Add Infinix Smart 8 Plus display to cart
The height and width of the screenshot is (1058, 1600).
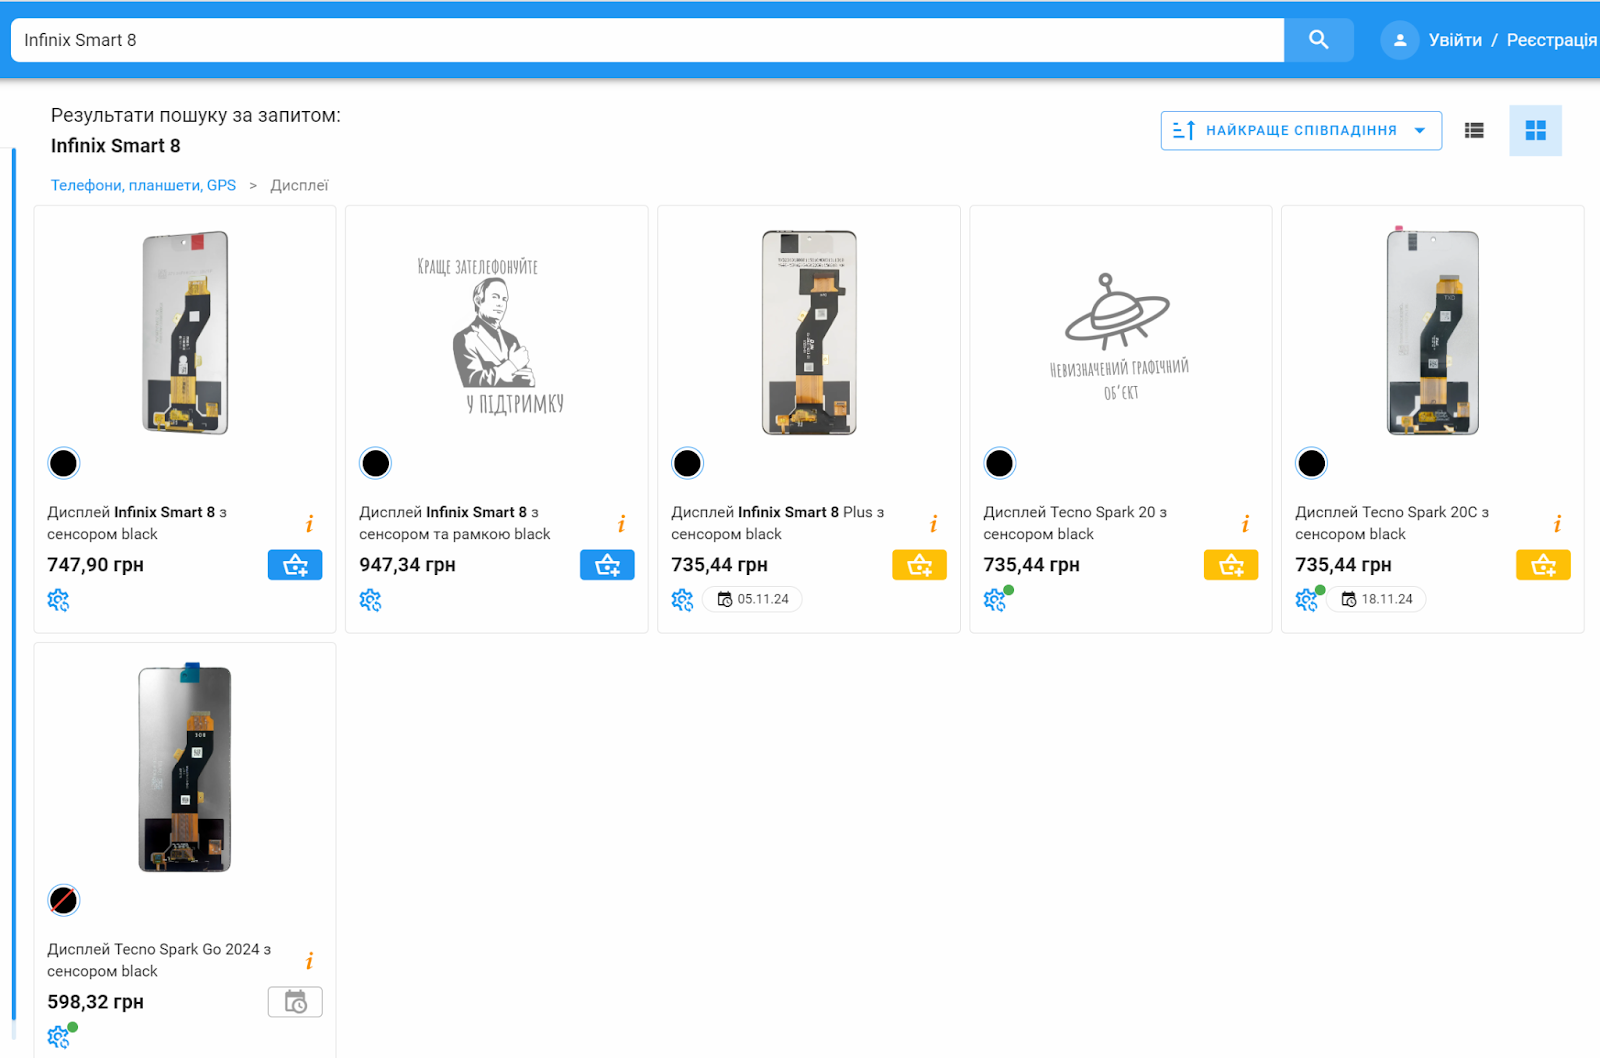pos(919,565)
